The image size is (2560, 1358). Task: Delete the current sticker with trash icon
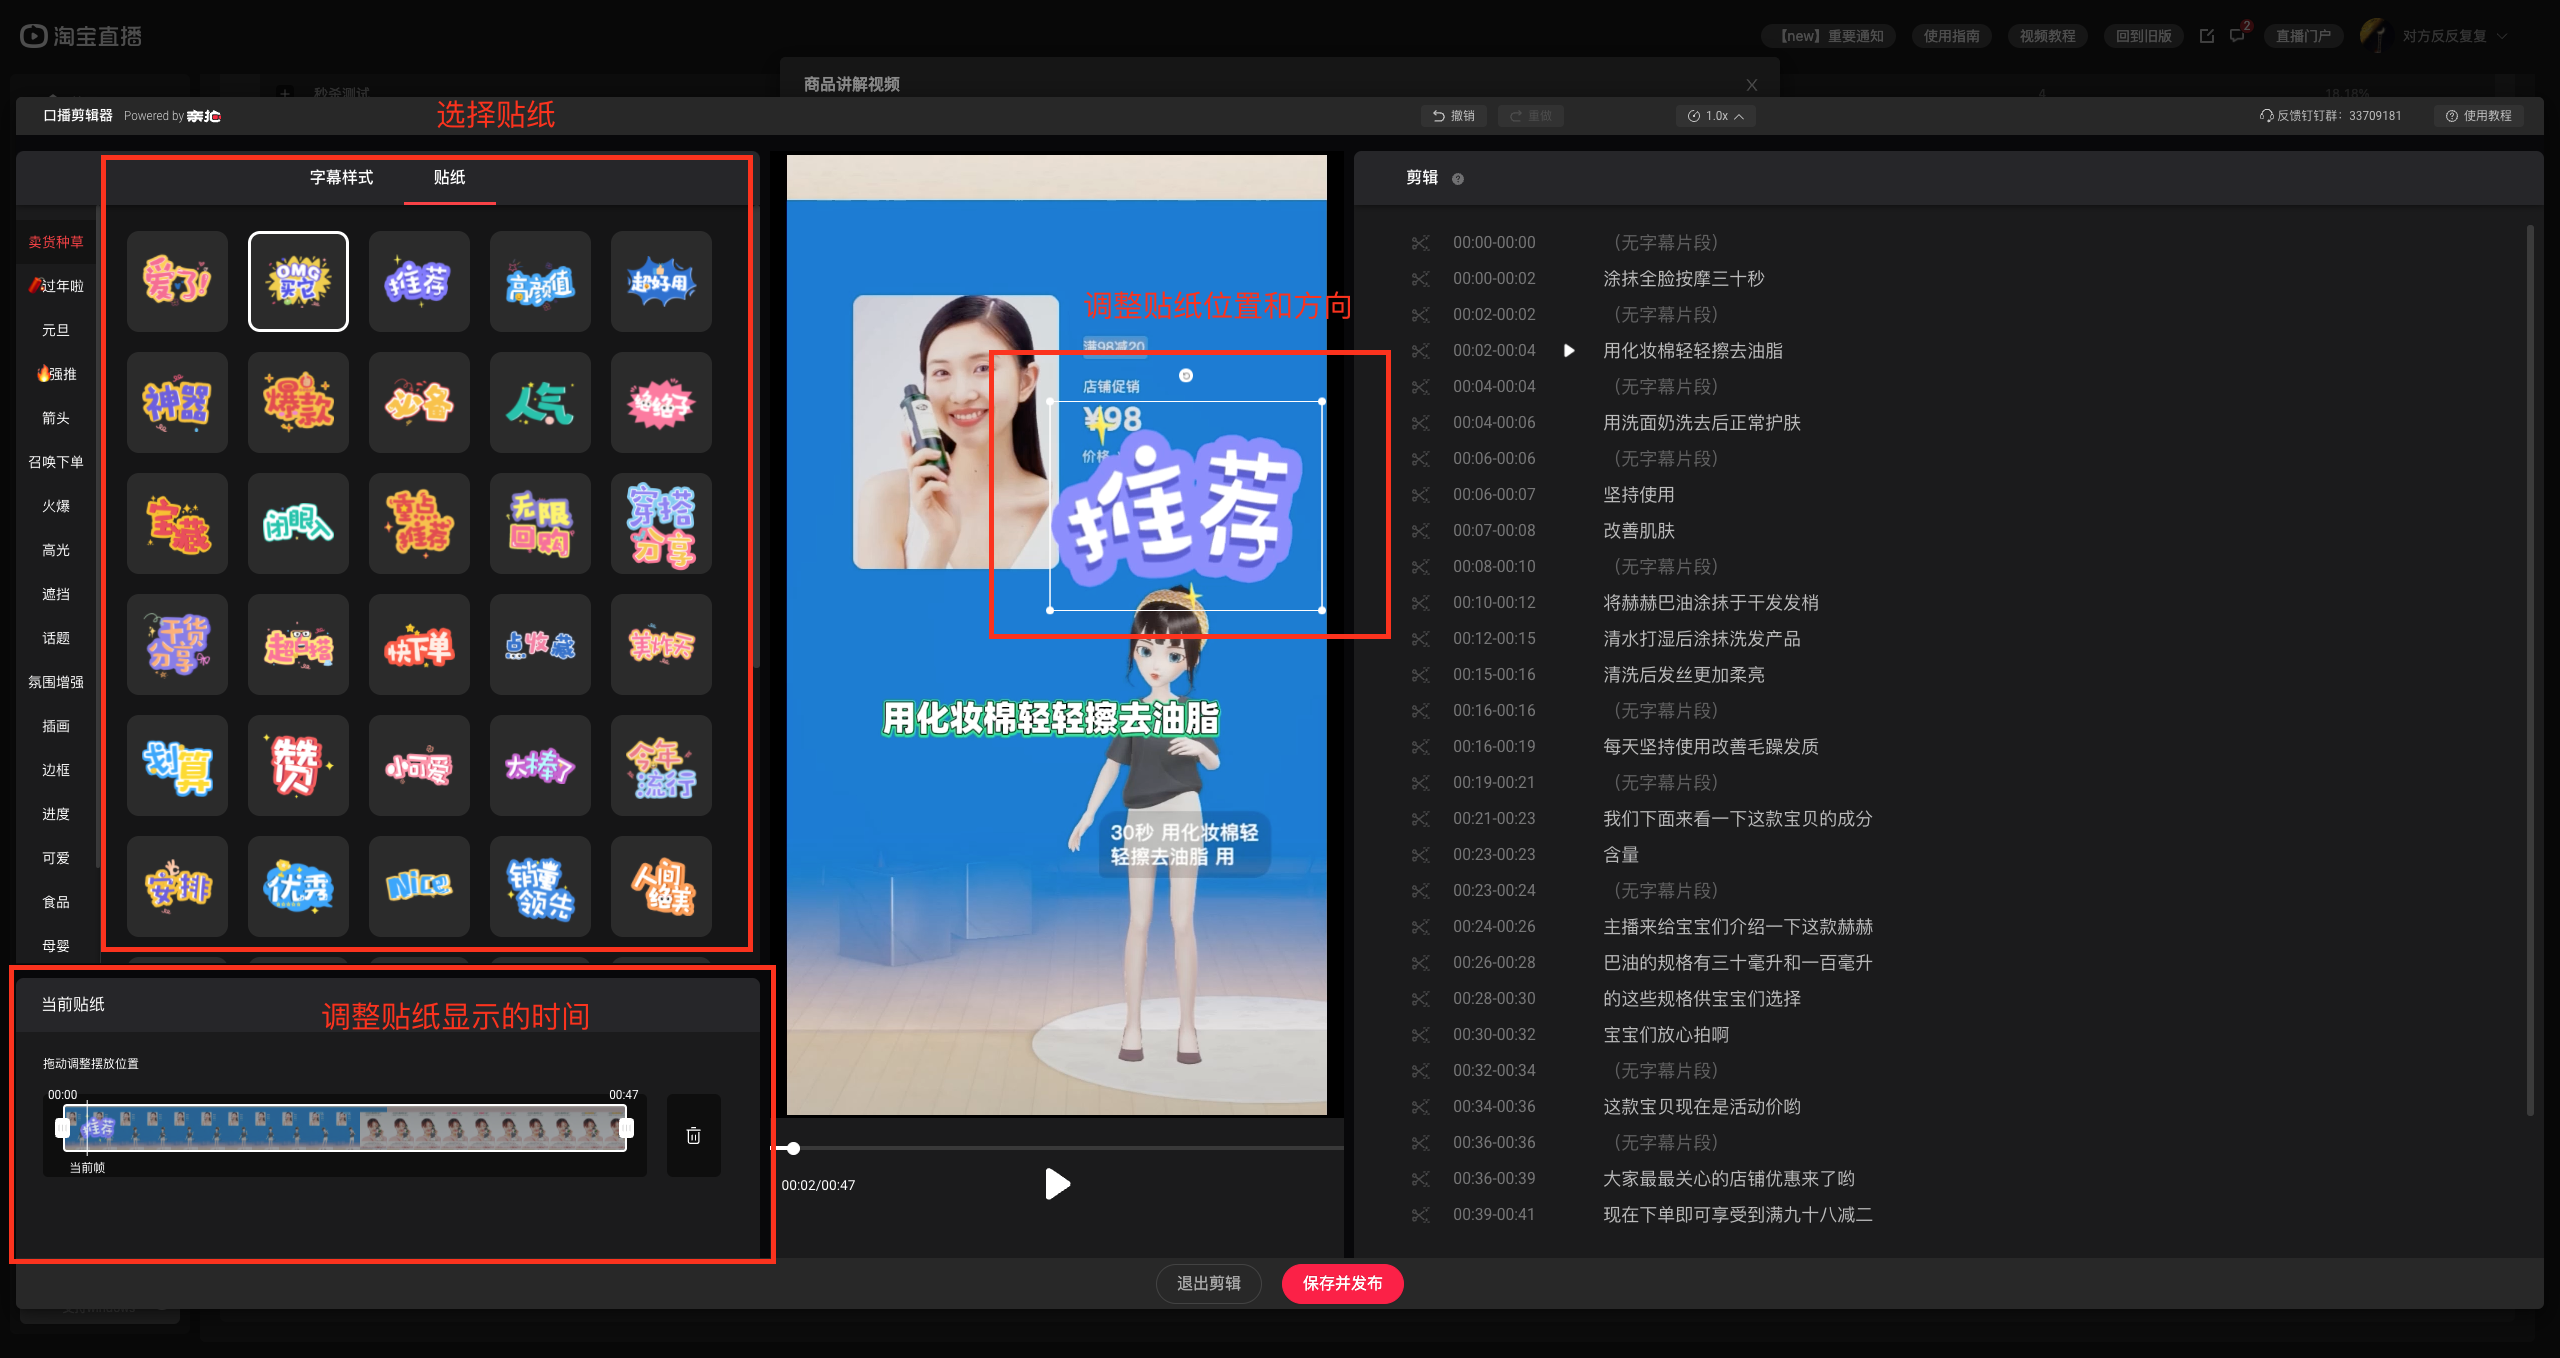pyautogui.click(x=693, y=1135)
